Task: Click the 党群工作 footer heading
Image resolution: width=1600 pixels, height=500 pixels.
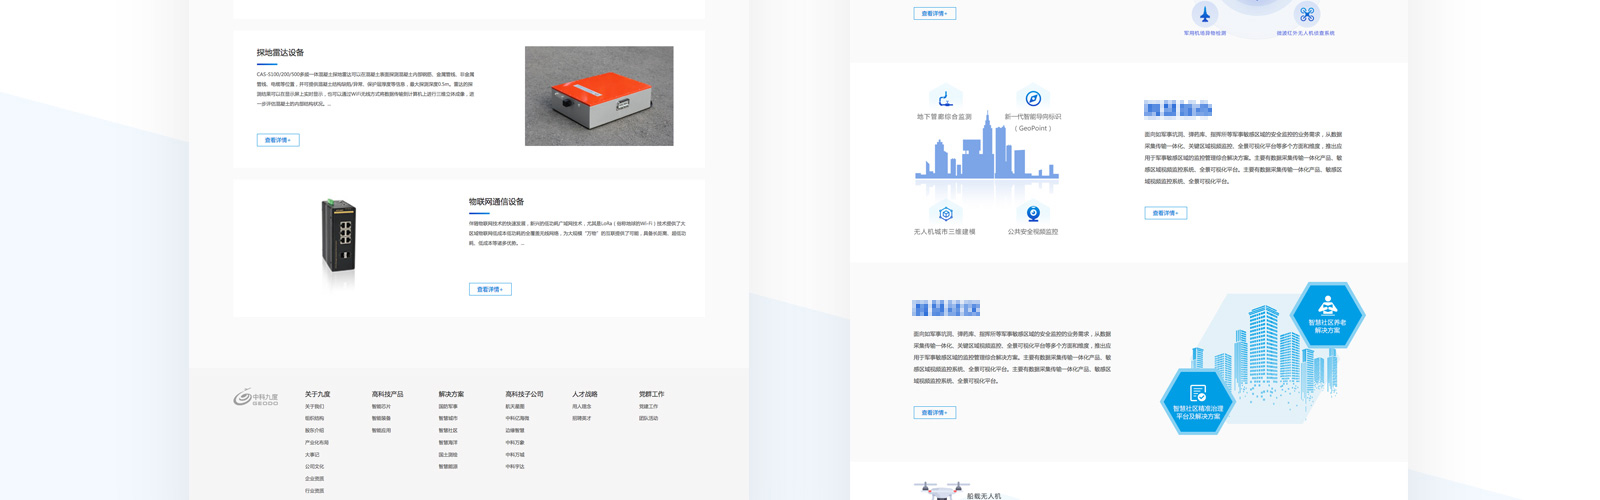Action: [651, 394]
